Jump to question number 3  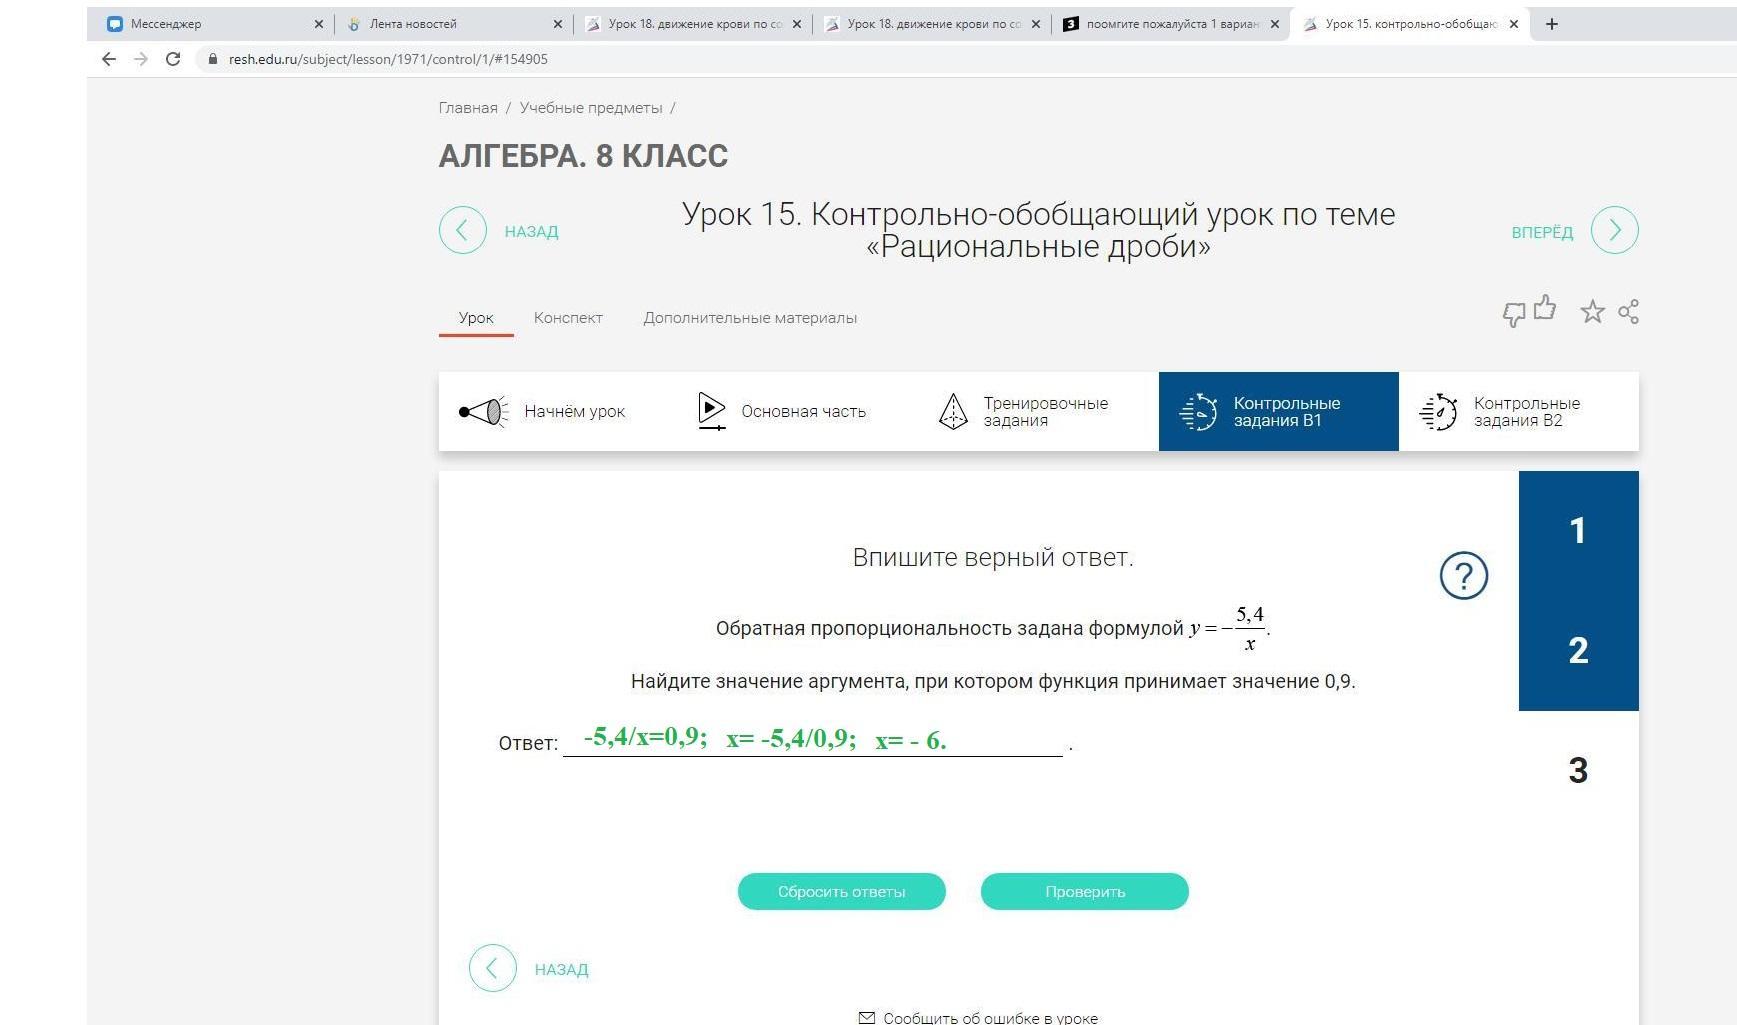click(x=1578, y=771)
